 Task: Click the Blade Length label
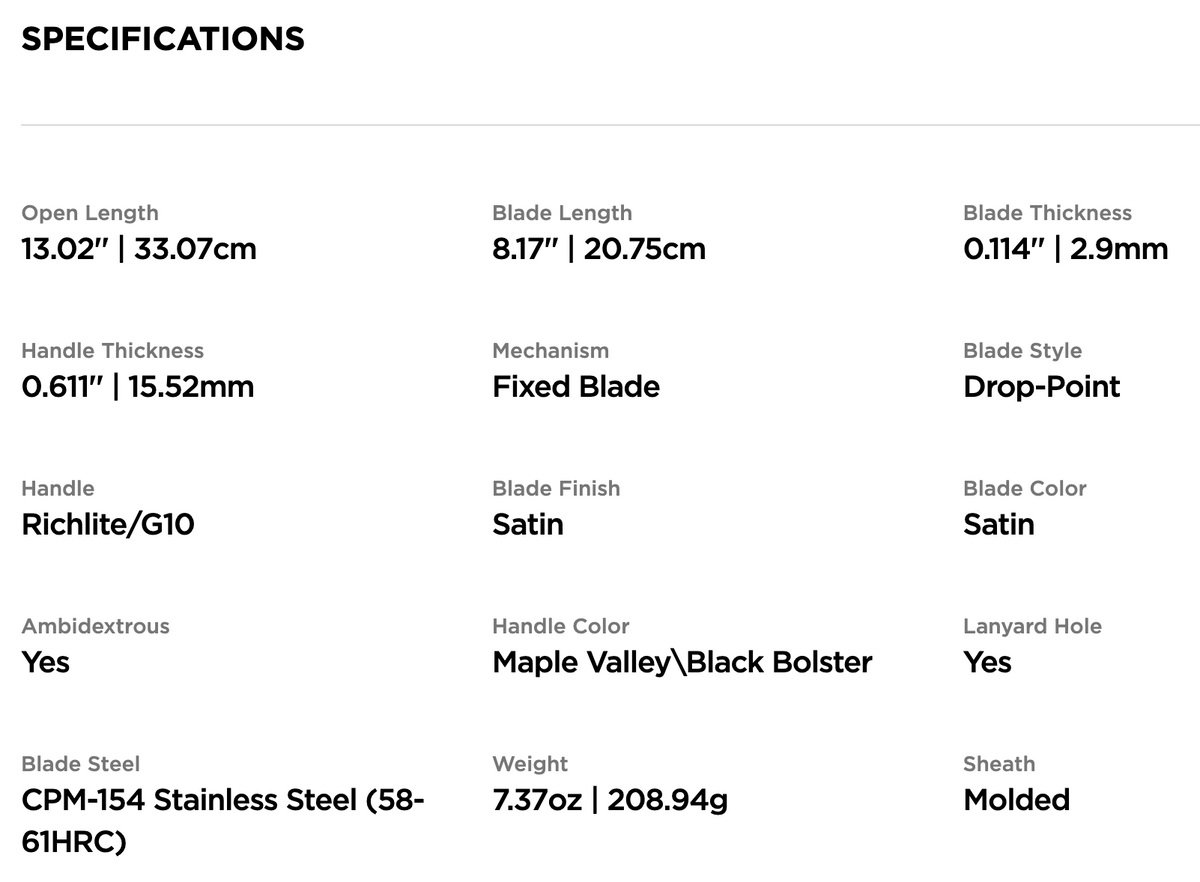tap(562, 213)
